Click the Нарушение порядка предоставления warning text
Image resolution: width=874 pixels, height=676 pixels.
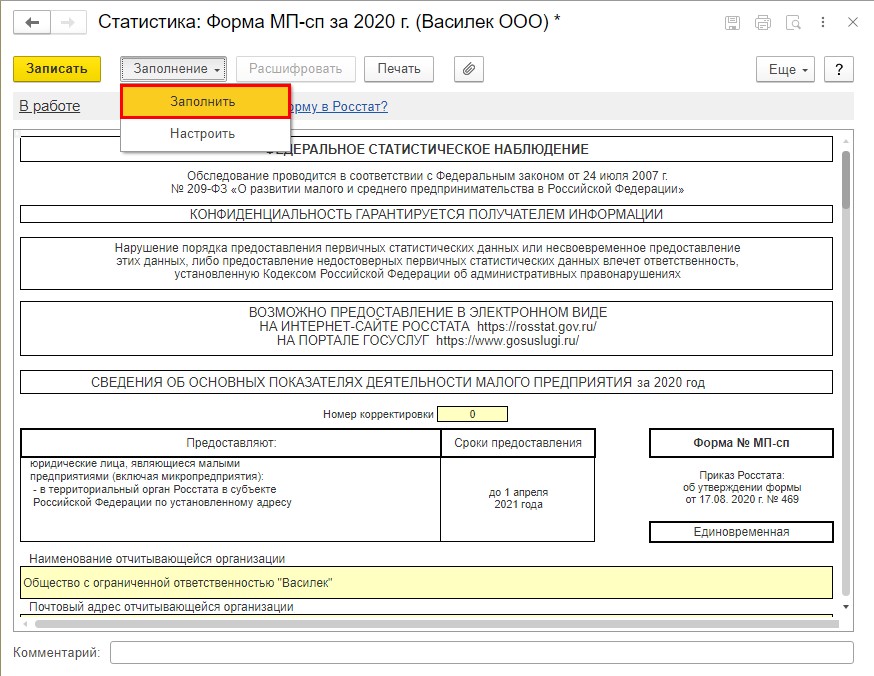pos(427,261)
